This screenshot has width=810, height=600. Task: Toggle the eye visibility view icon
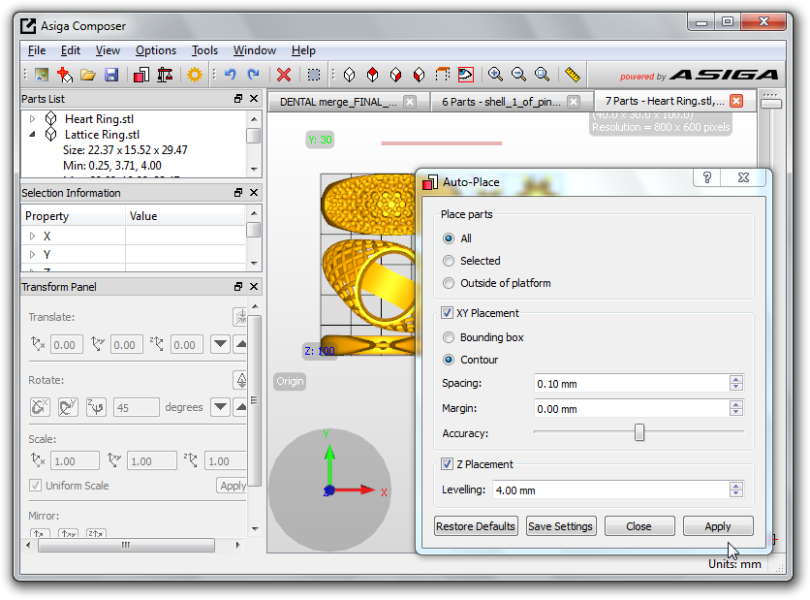pyautogui.click(x=465, y=75)
